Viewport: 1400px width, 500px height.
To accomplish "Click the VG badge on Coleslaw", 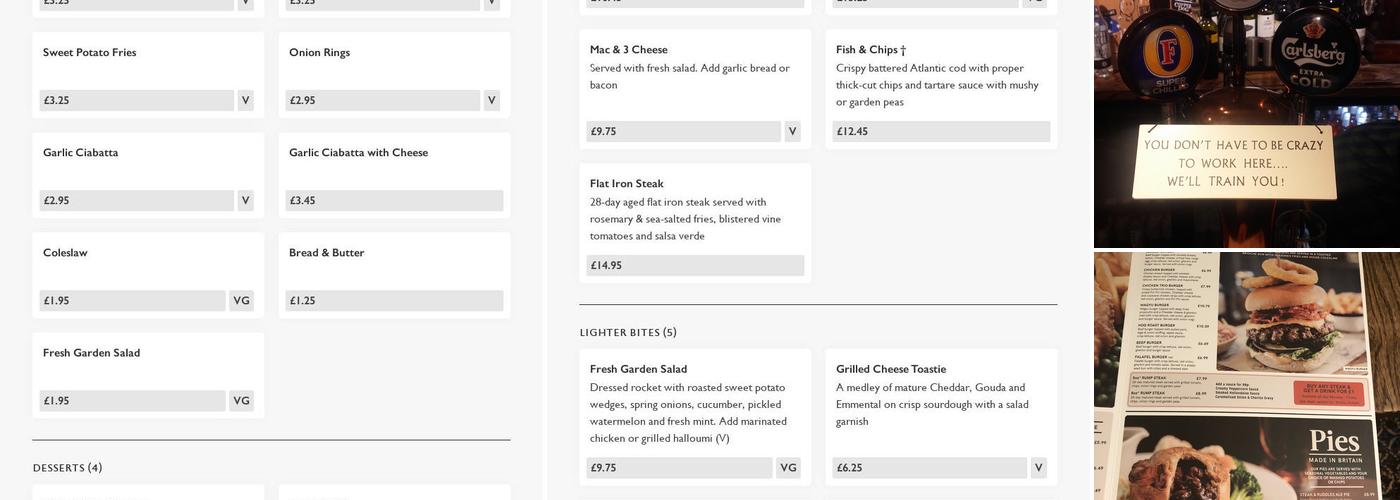I will [241, 300].
